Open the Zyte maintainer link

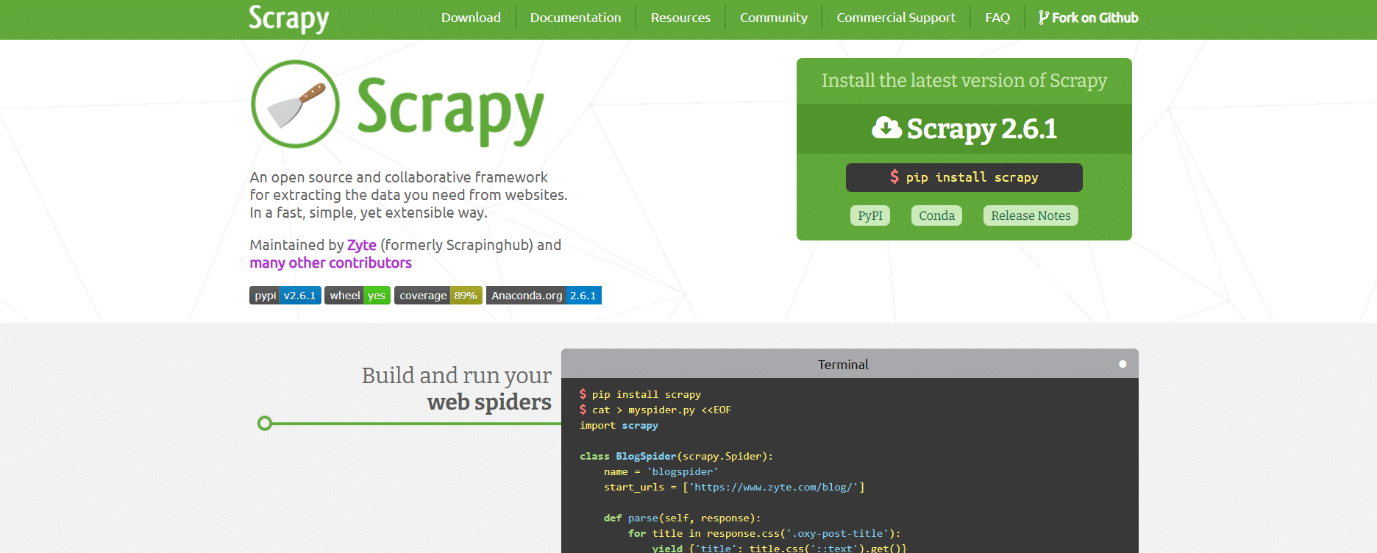pyautogui.click(x=362, y=245)
